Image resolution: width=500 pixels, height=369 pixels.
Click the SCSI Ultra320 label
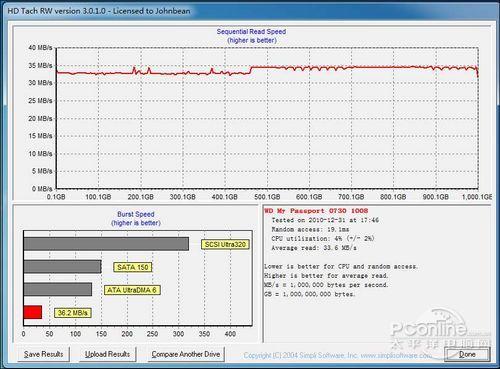(225, 244)
